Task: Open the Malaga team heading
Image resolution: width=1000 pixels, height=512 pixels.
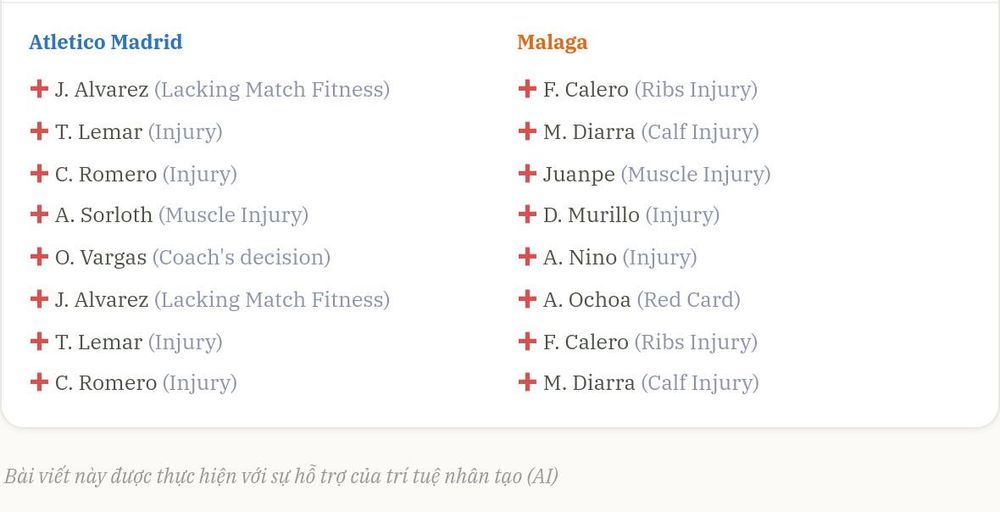Action: click(x=552, y=43)
